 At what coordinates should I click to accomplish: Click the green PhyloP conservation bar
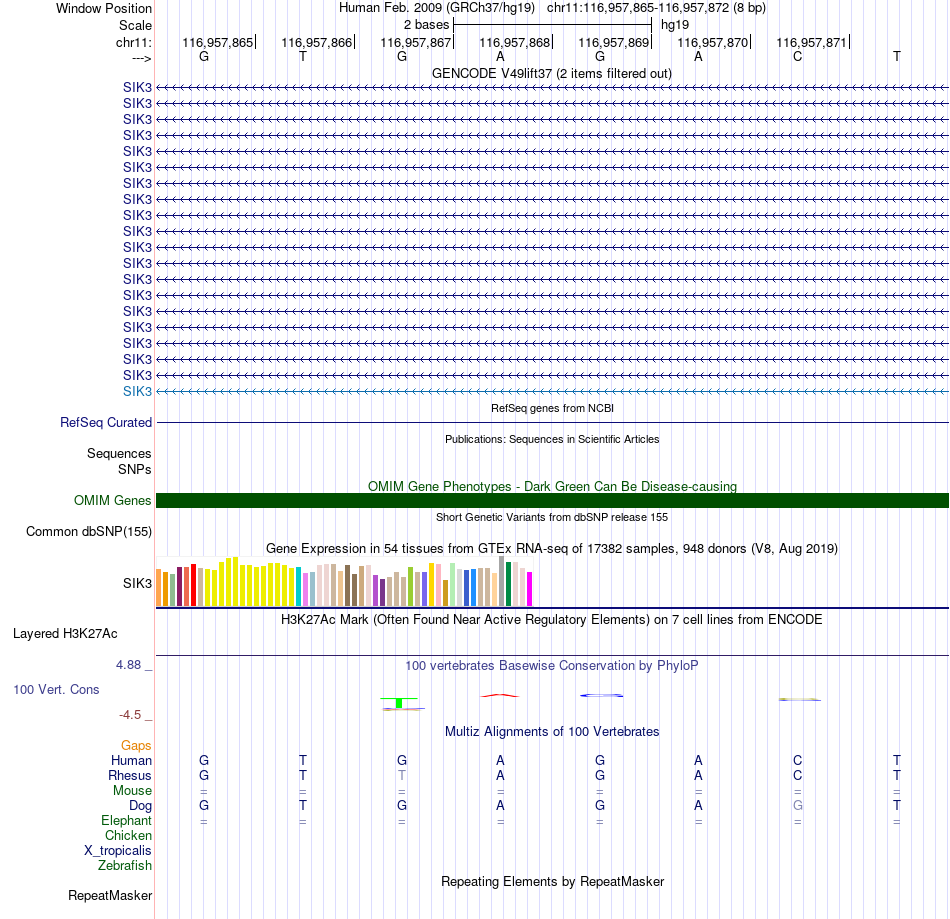click(399, 703)
